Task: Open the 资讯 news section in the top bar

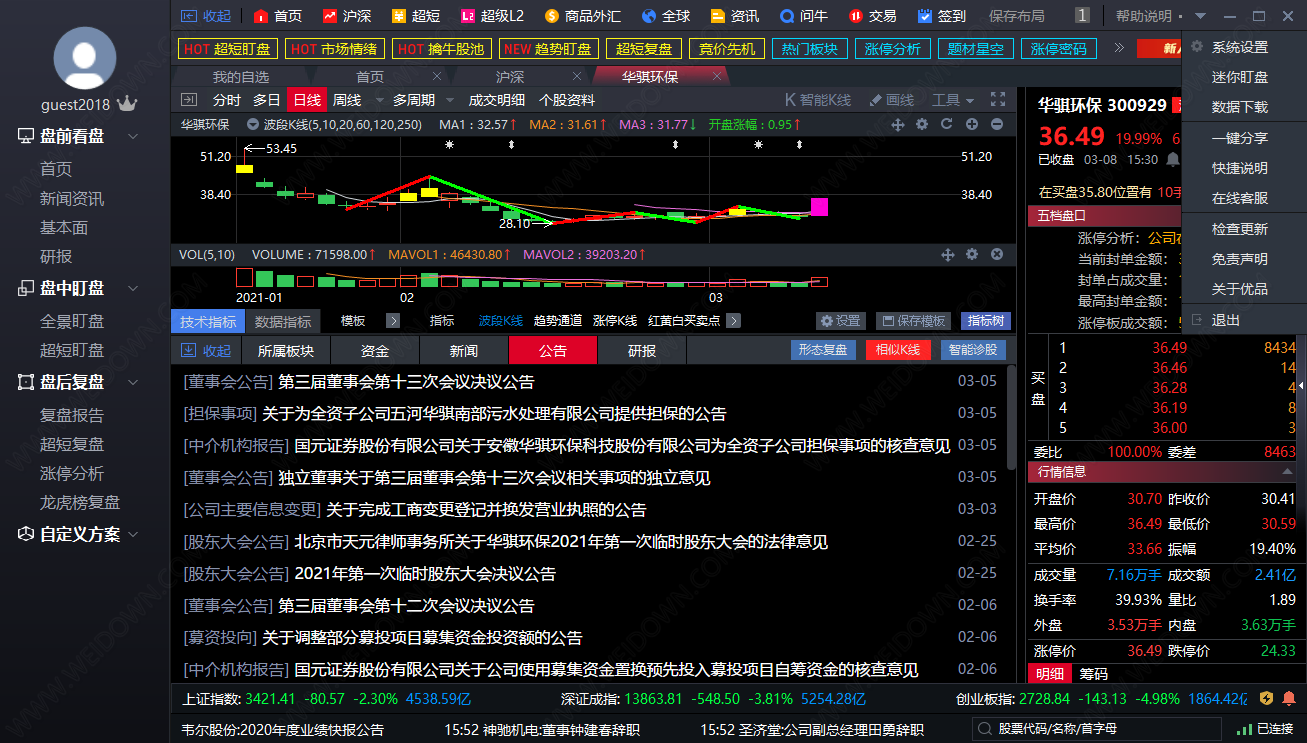Action: pos(734,16)
